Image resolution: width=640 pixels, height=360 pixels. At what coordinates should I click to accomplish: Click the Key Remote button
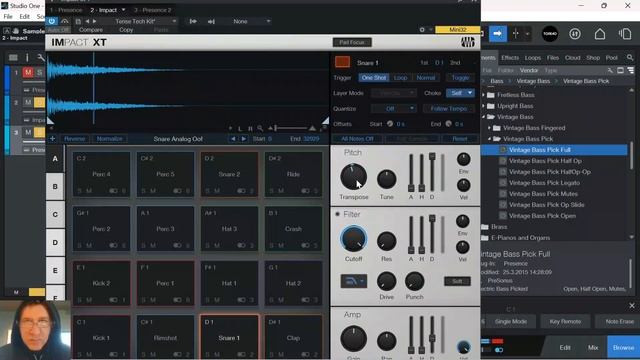(565, 321)
